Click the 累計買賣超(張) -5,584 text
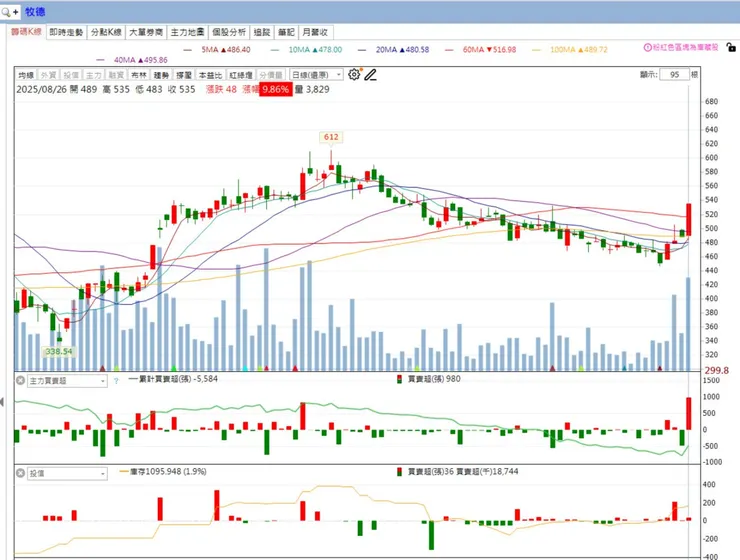 click(177, 379)
